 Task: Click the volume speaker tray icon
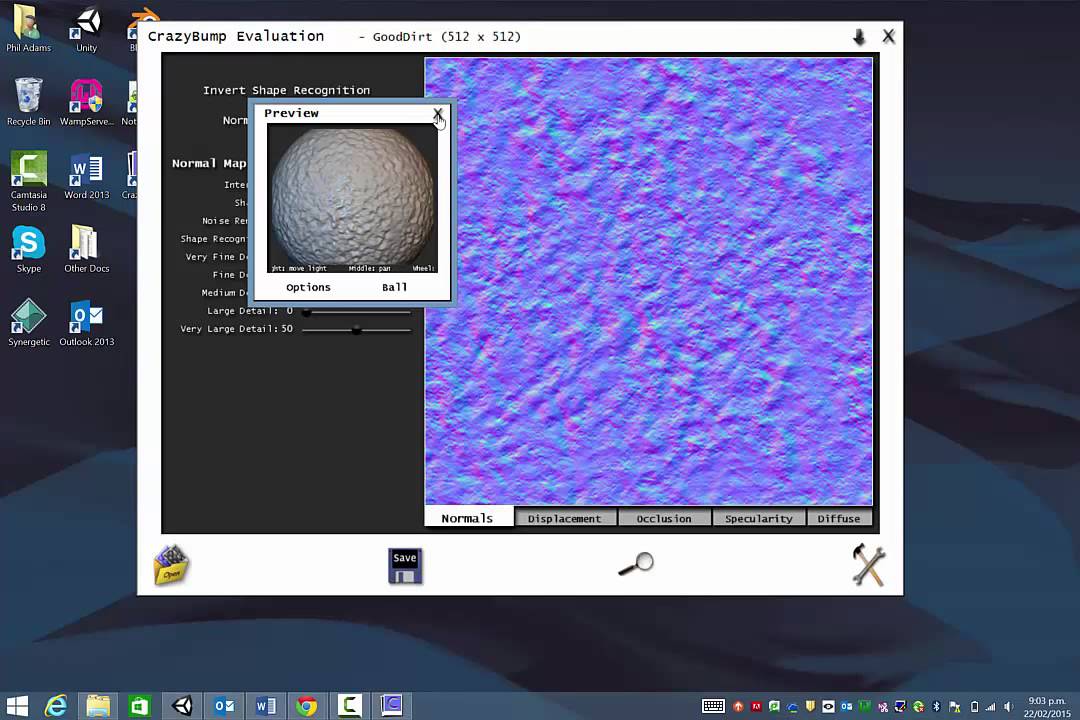click(x=1008, y=707)
